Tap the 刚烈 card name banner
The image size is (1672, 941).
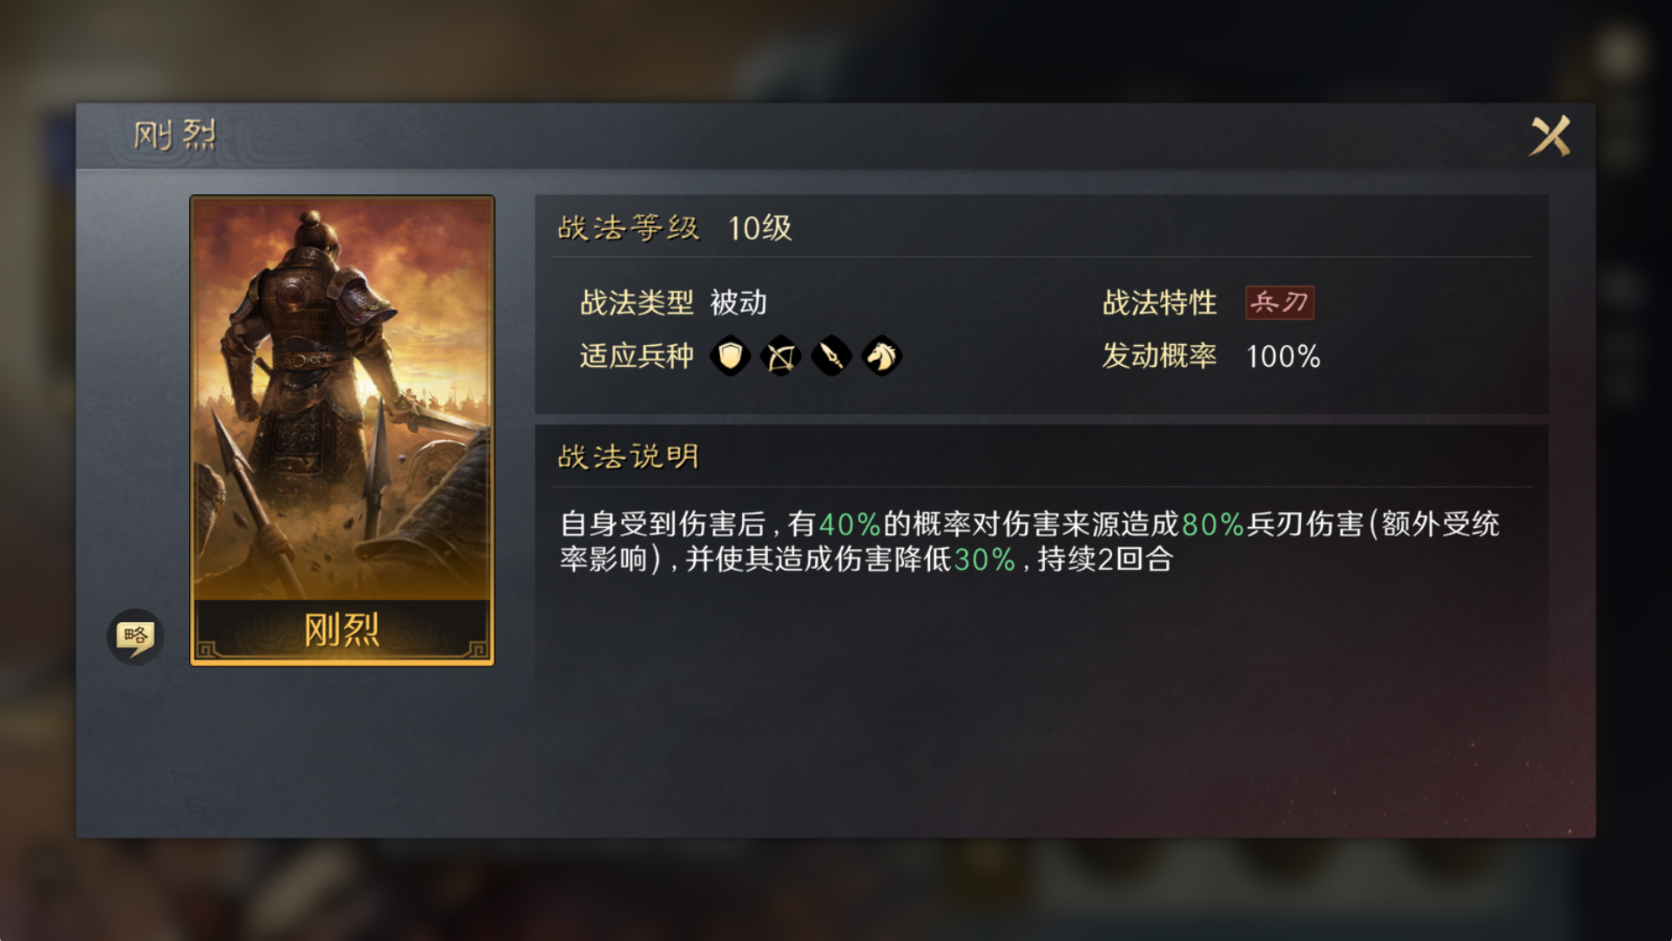pyautogui.click(x=342, y=630)
